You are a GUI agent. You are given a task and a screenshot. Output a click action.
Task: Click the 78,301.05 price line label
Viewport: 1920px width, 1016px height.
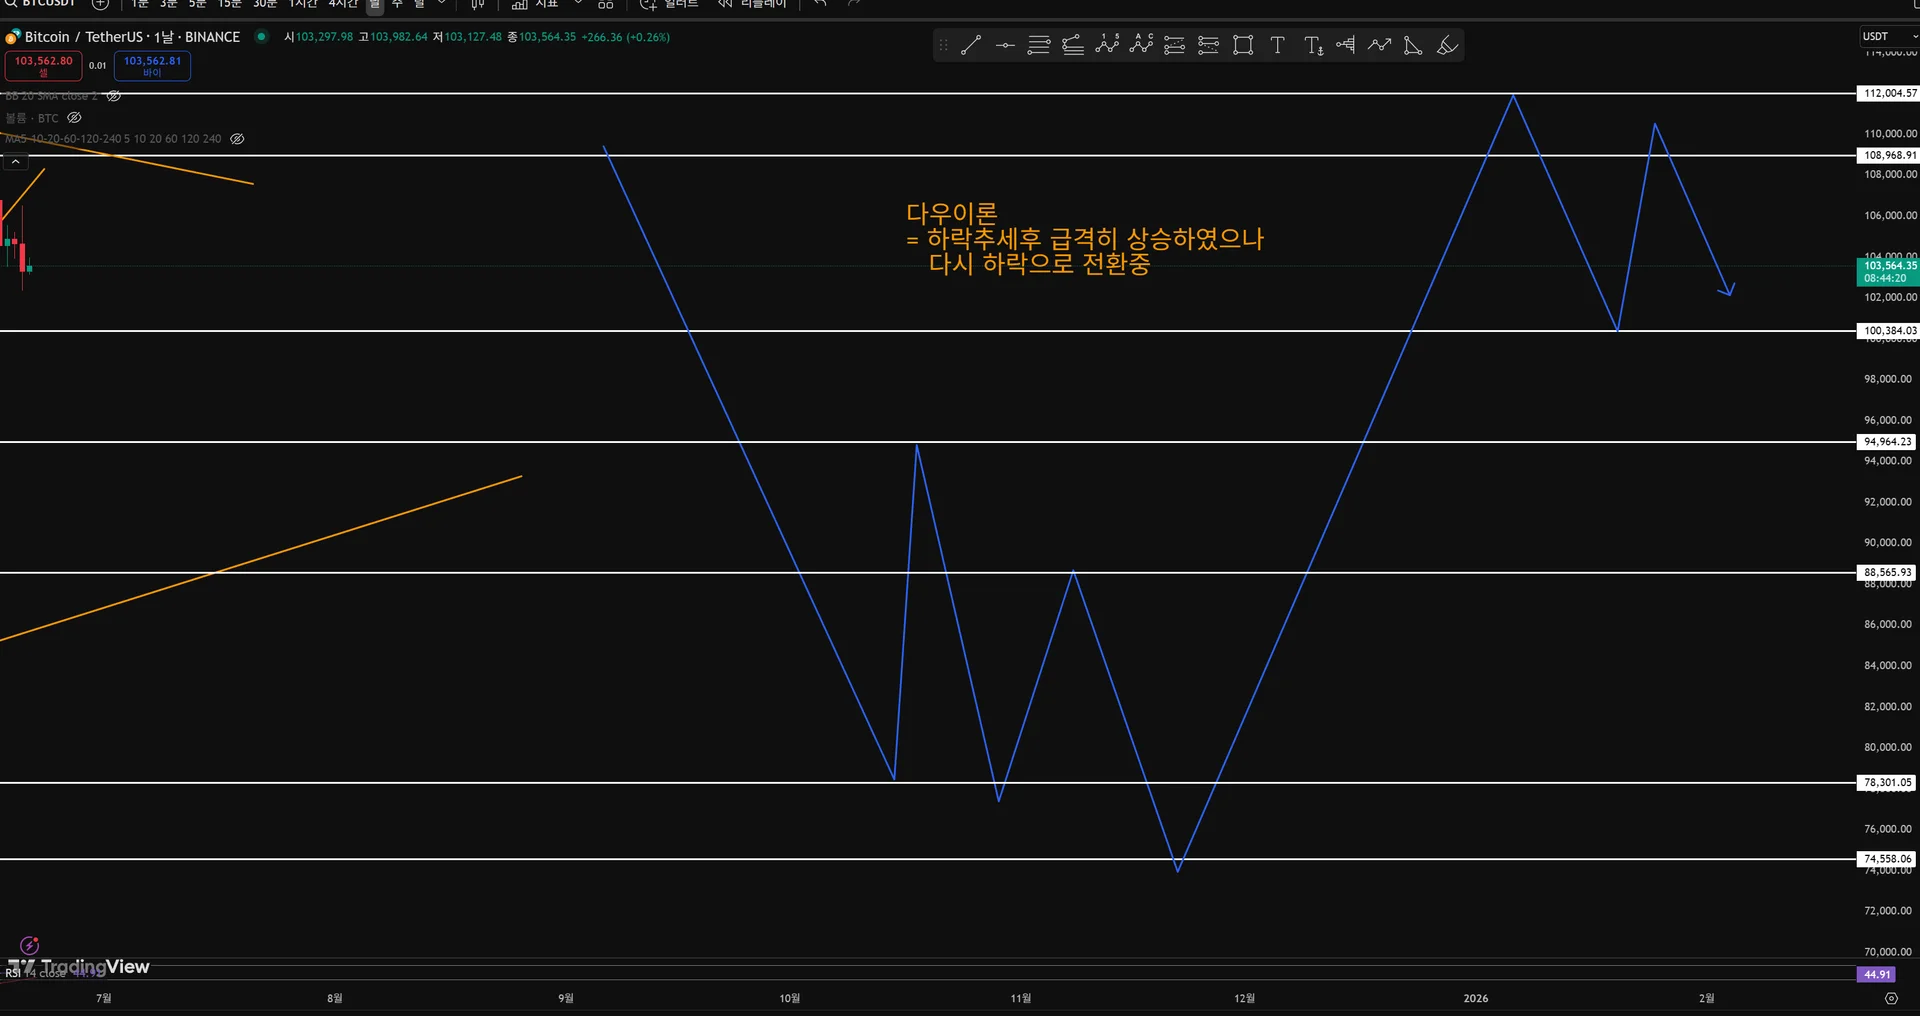1887,783
